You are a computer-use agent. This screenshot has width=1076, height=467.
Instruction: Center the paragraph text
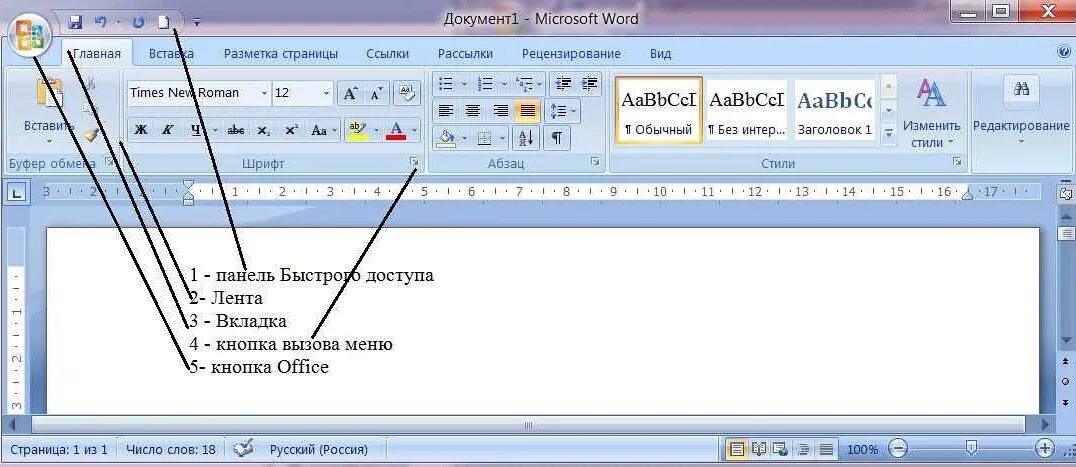[x=473, y=110]
